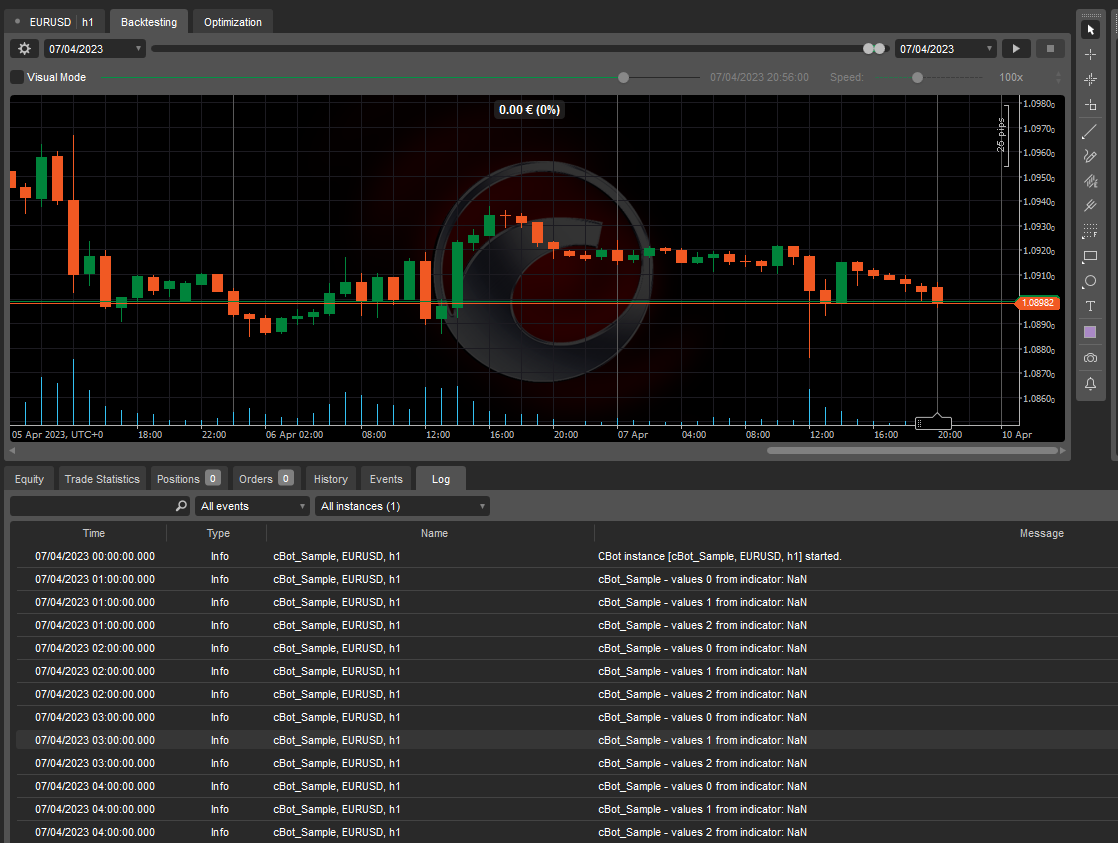Screen dimensions: 1118x843
Task: Take a chart snapshot with camera icon
Action: pyautogui.click(x=1090, y=358)
